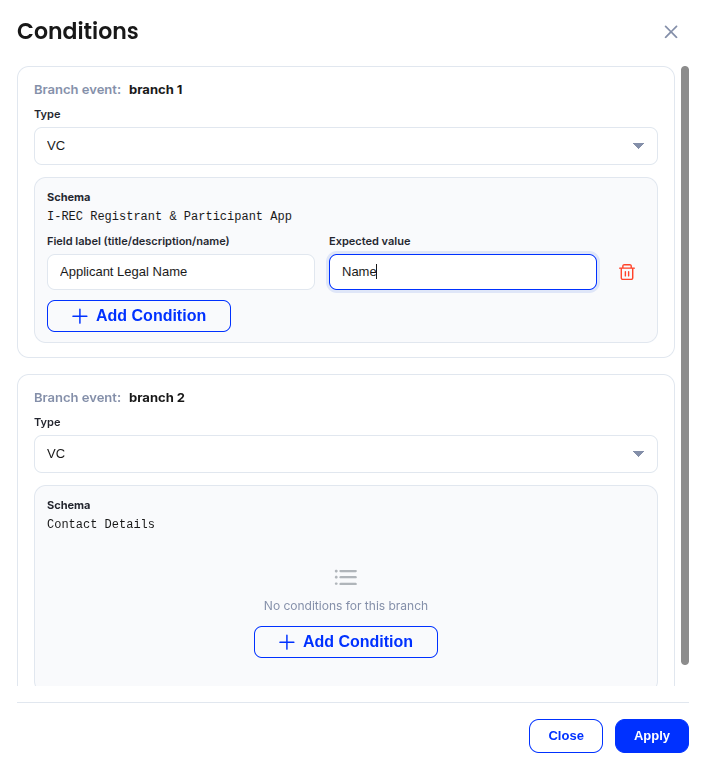The width and height of the screenshot is (702, 766).
Task: Add Condition to the Contact Details branch
Action: point(346,642)
